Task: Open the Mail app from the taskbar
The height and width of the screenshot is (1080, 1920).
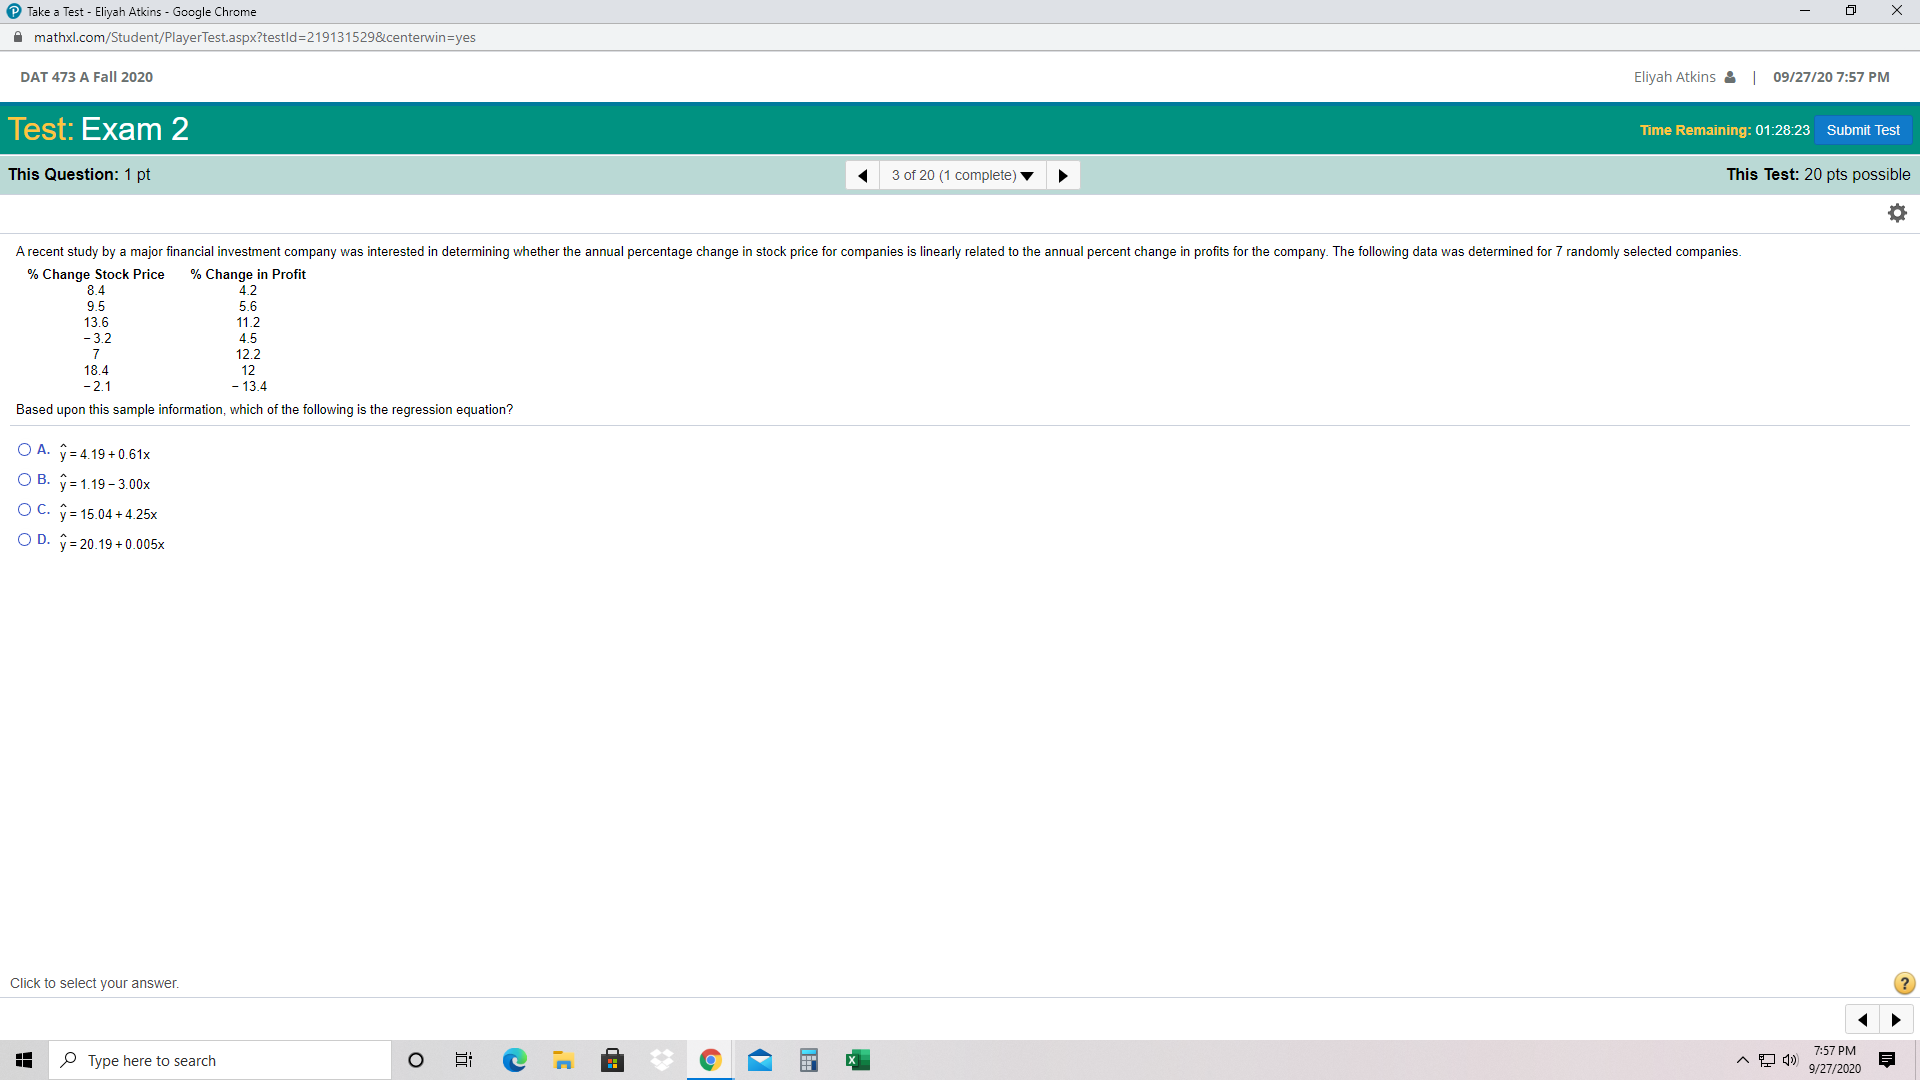Action: [x=760, y=1060]
